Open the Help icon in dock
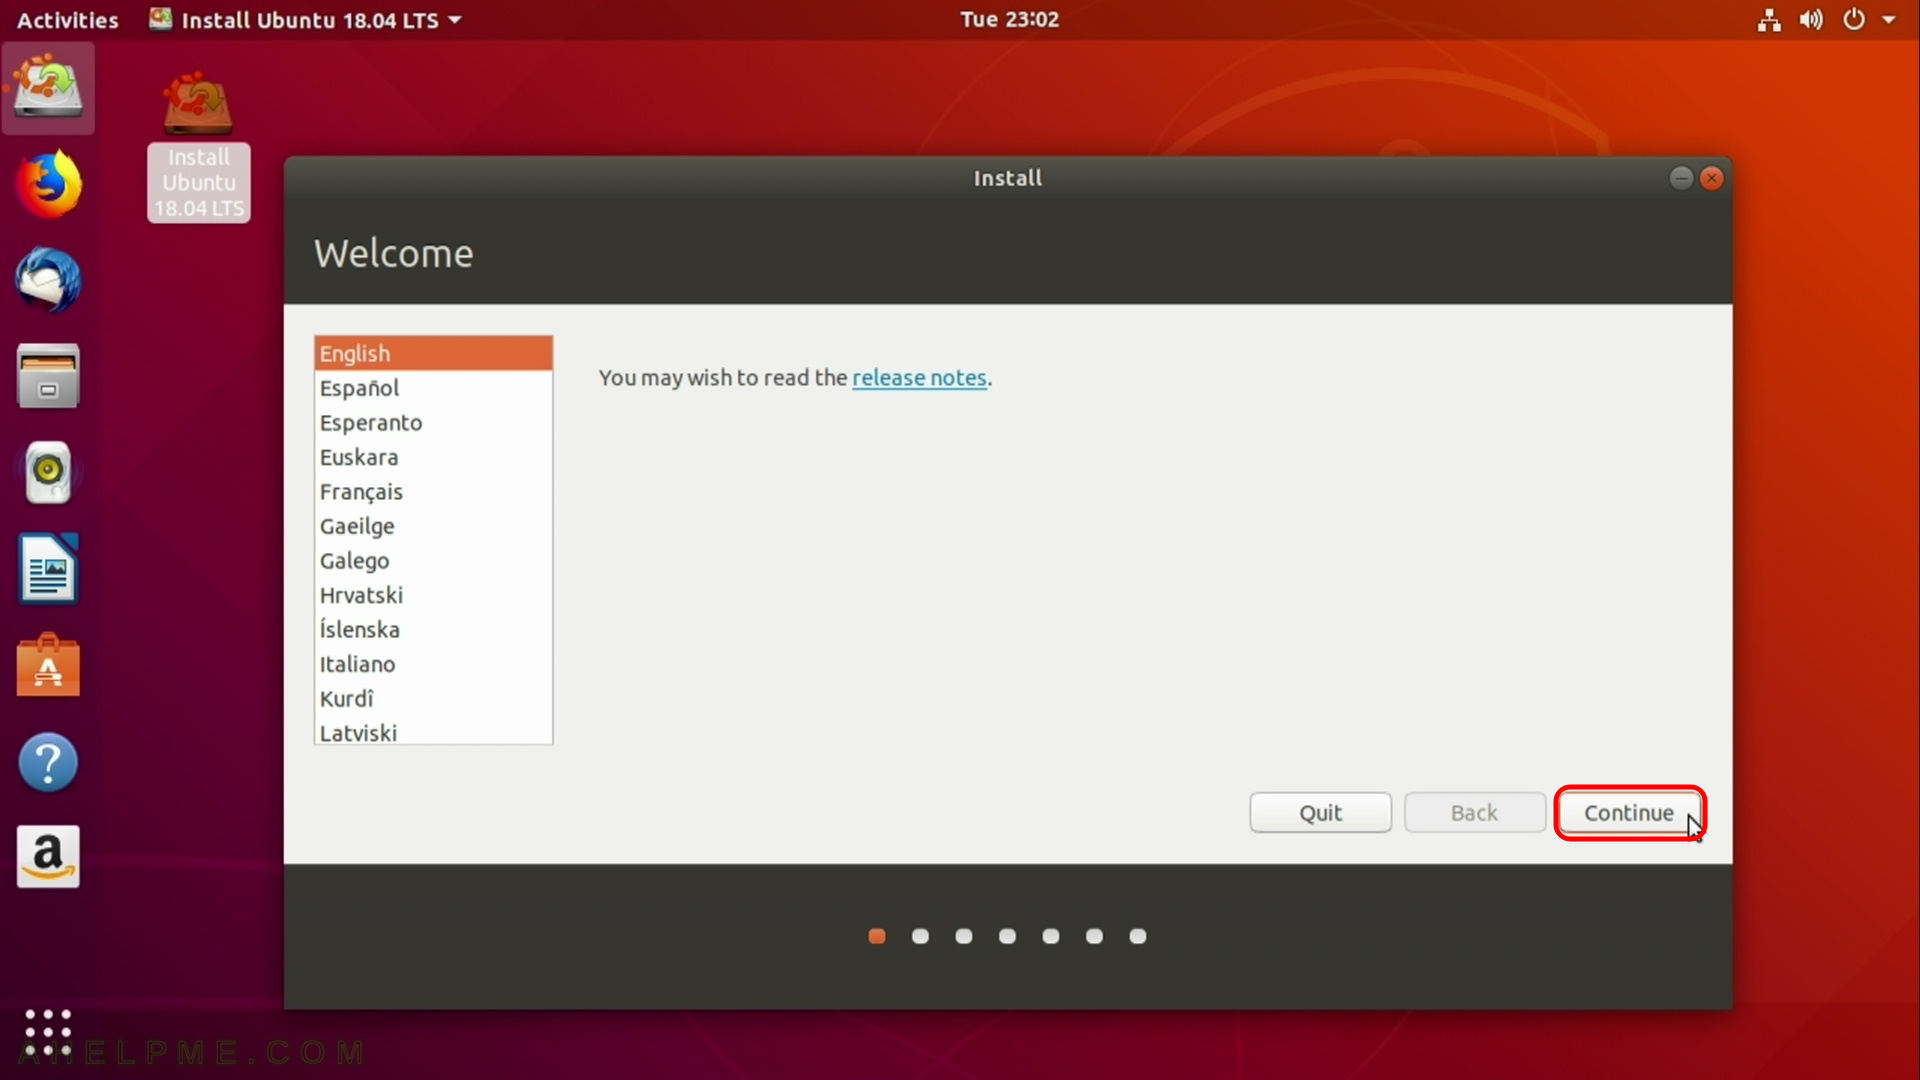The image size is (1920, 1080). pyautogui.click(x=47, y=762)
